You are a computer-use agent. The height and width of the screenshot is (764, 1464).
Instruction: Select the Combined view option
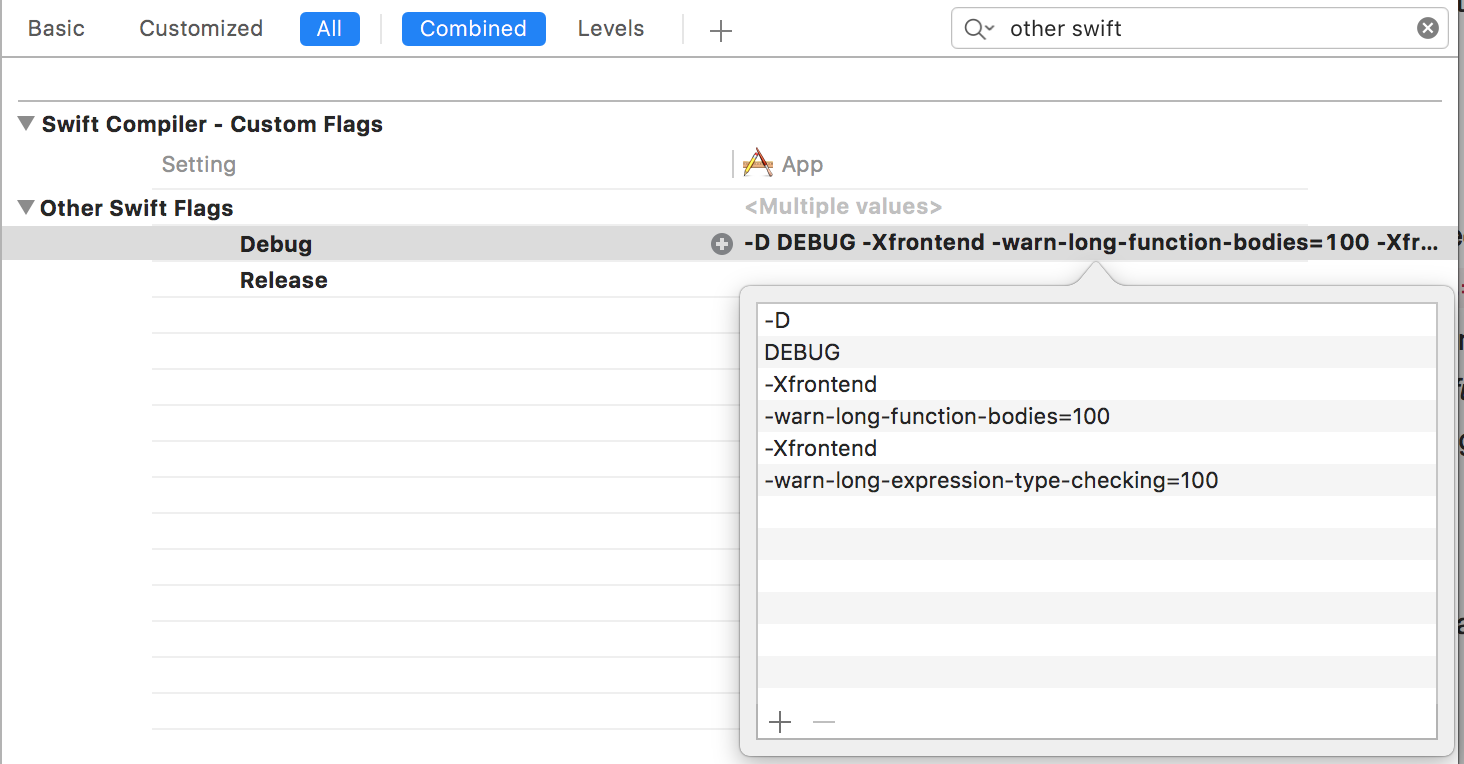(x=473, y=29)
